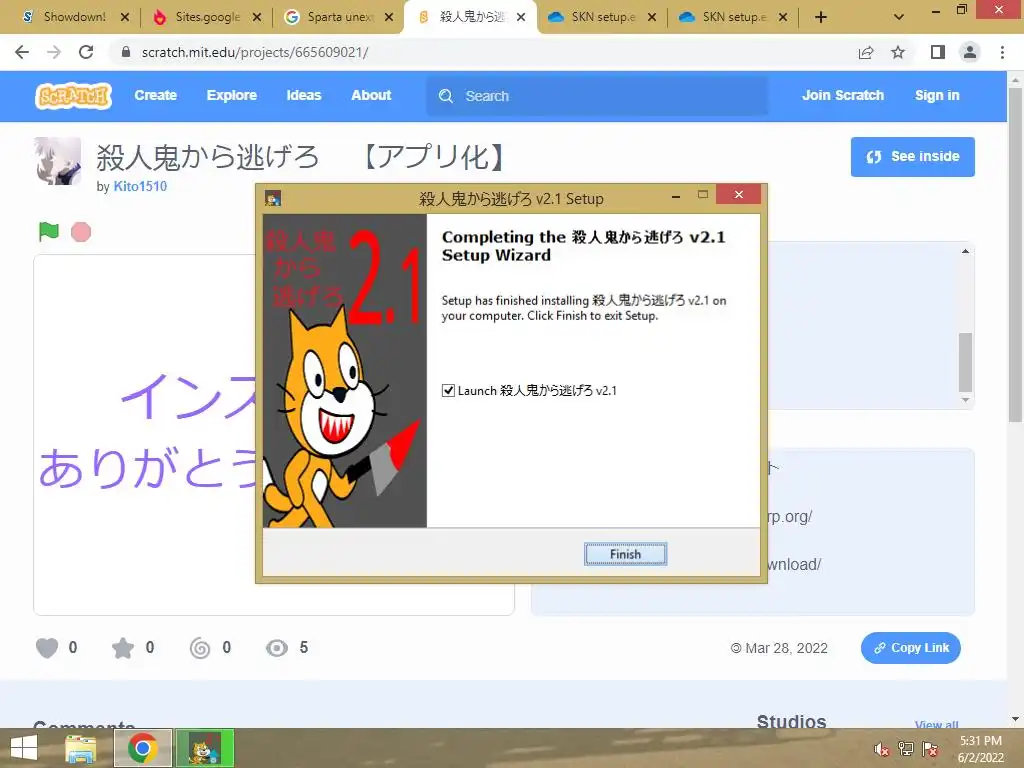This screenshot has height=768, width=1024.
Task: Click the page vertical scrollbar thumb
Action: pos(1015,255)
